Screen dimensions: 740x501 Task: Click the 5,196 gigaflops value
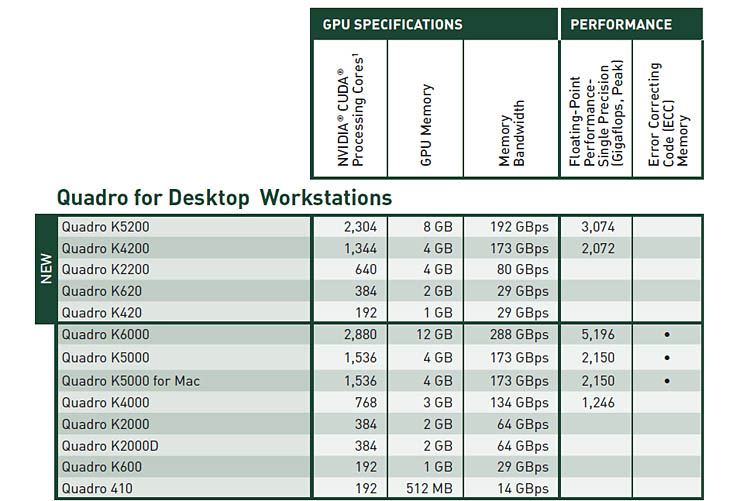597,336
